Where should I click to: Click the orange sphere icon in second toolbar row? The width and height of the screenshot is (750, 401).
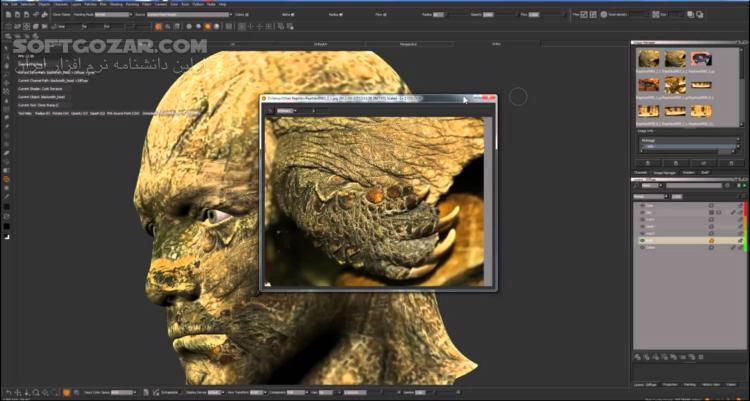click(159, 27)
